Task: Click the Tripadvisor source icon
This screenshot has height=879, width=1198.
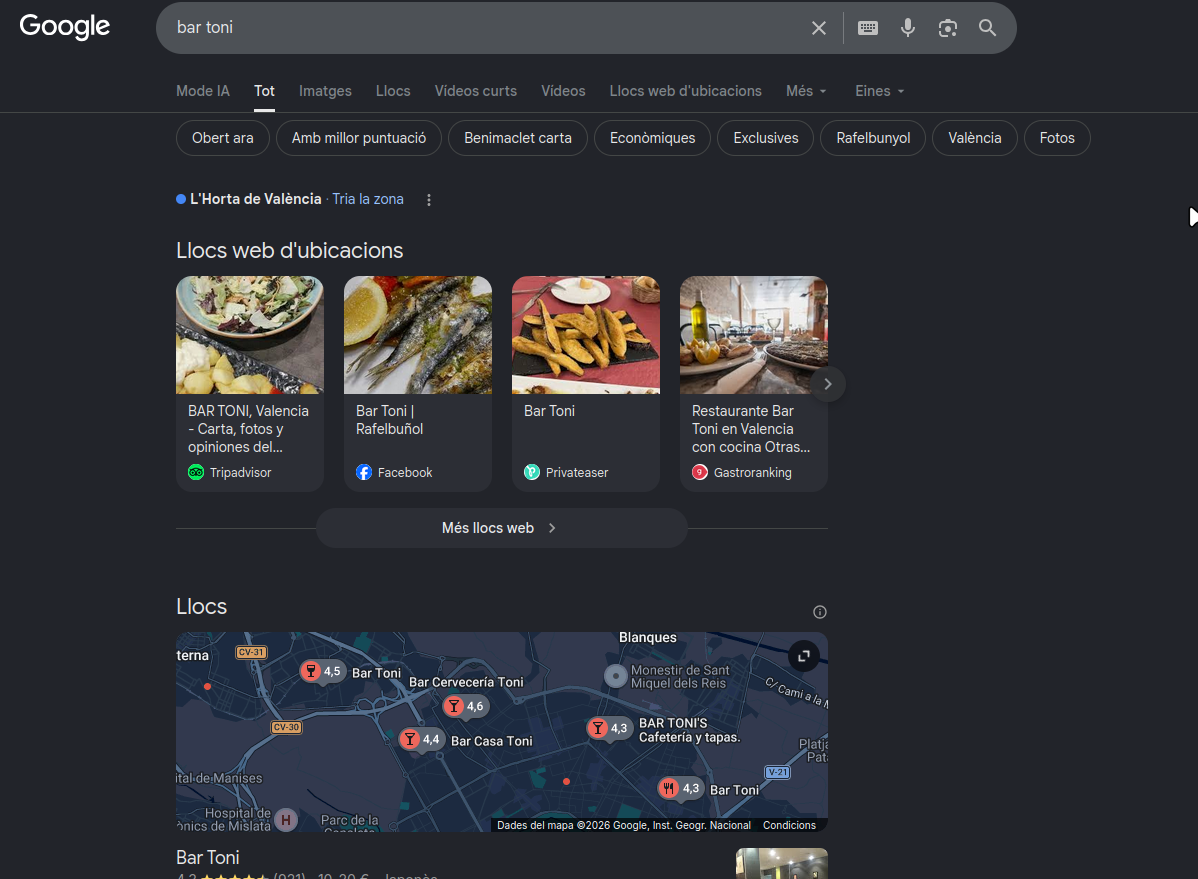Action: tap(196, 472)
